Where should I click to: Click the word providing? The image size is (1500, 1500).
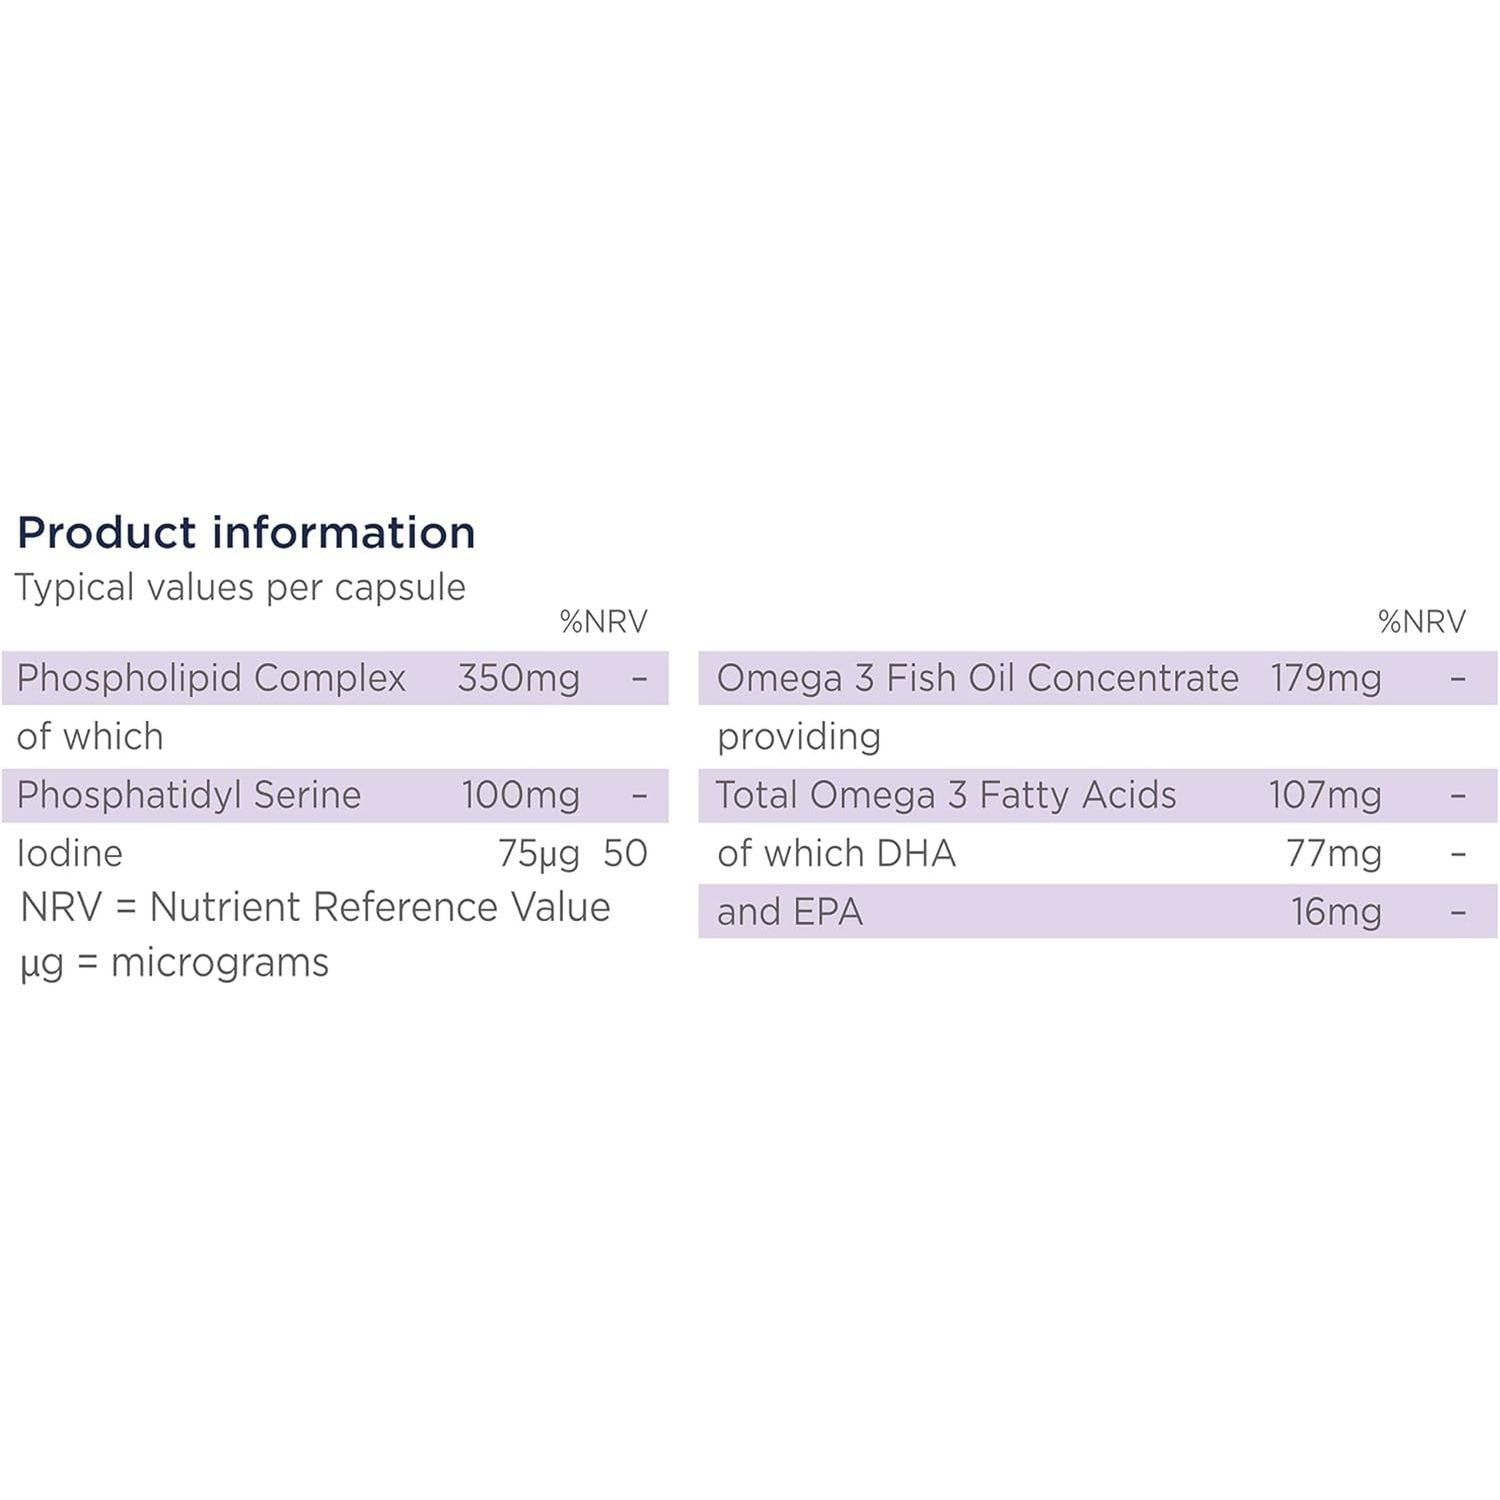pyautogui.click(x=799, y=737)
